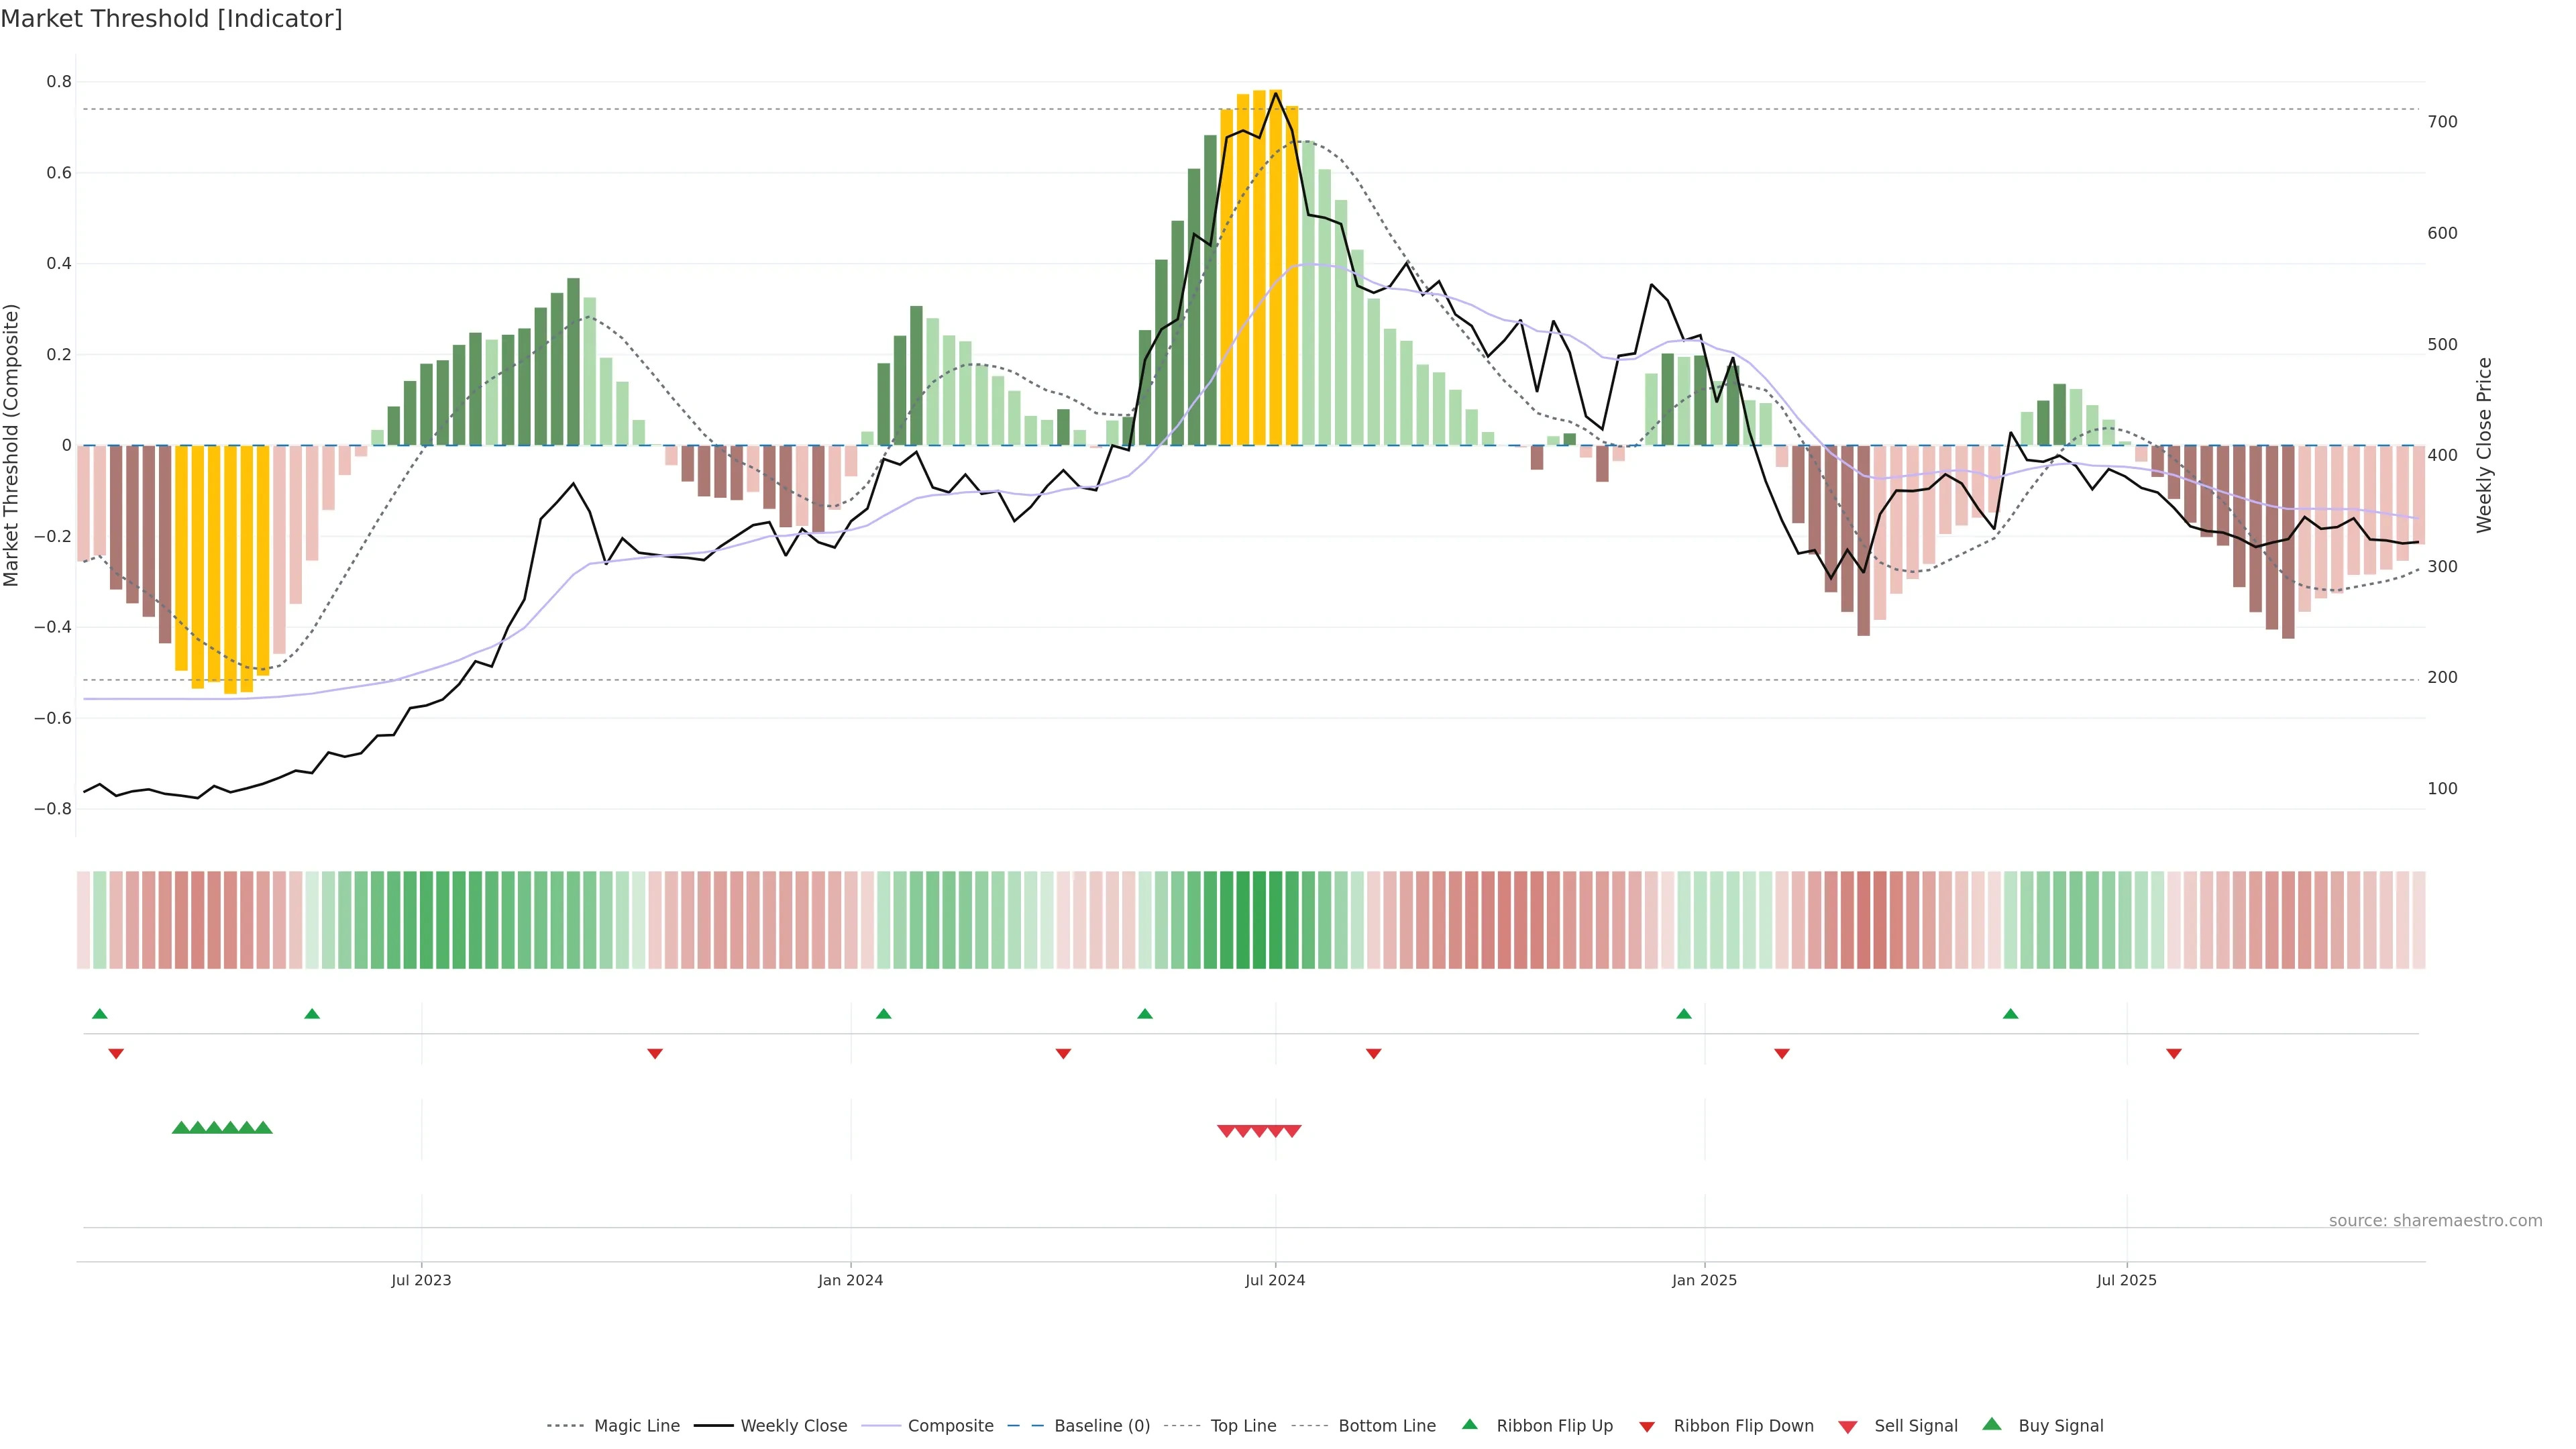Screen dimensions: 2576x1449
Task: Click the first green buy signal marker
Action: [181, 1128]
